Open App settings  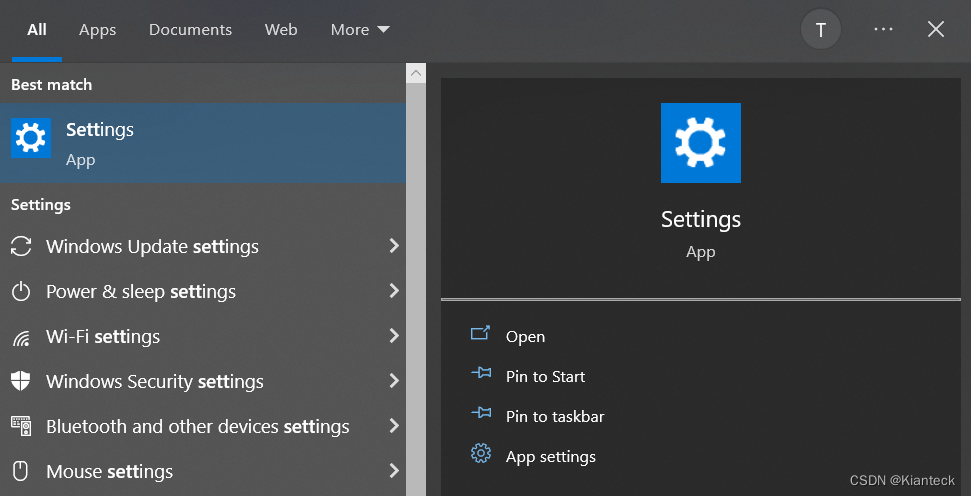pos(551,457)
